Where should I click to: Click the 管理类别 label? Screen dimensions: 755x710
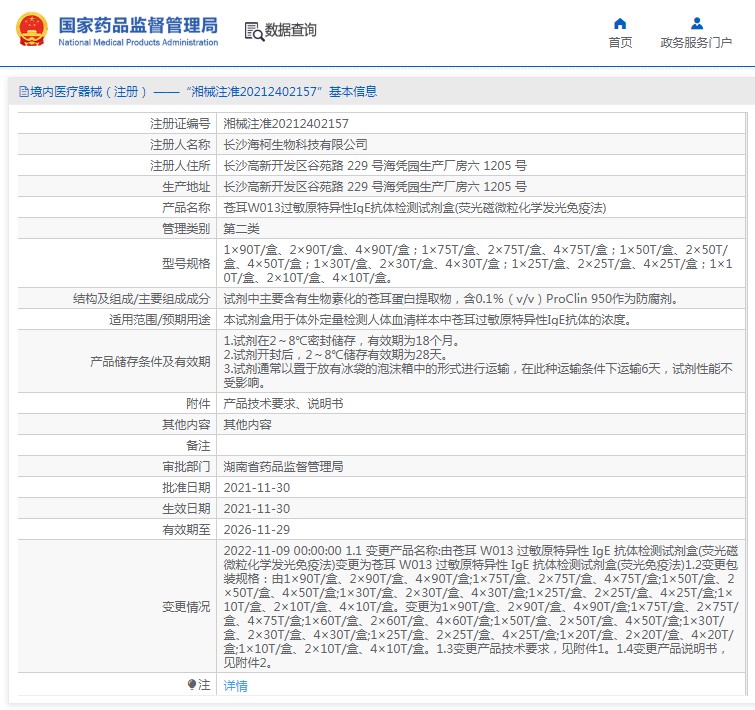pos(186,229)
